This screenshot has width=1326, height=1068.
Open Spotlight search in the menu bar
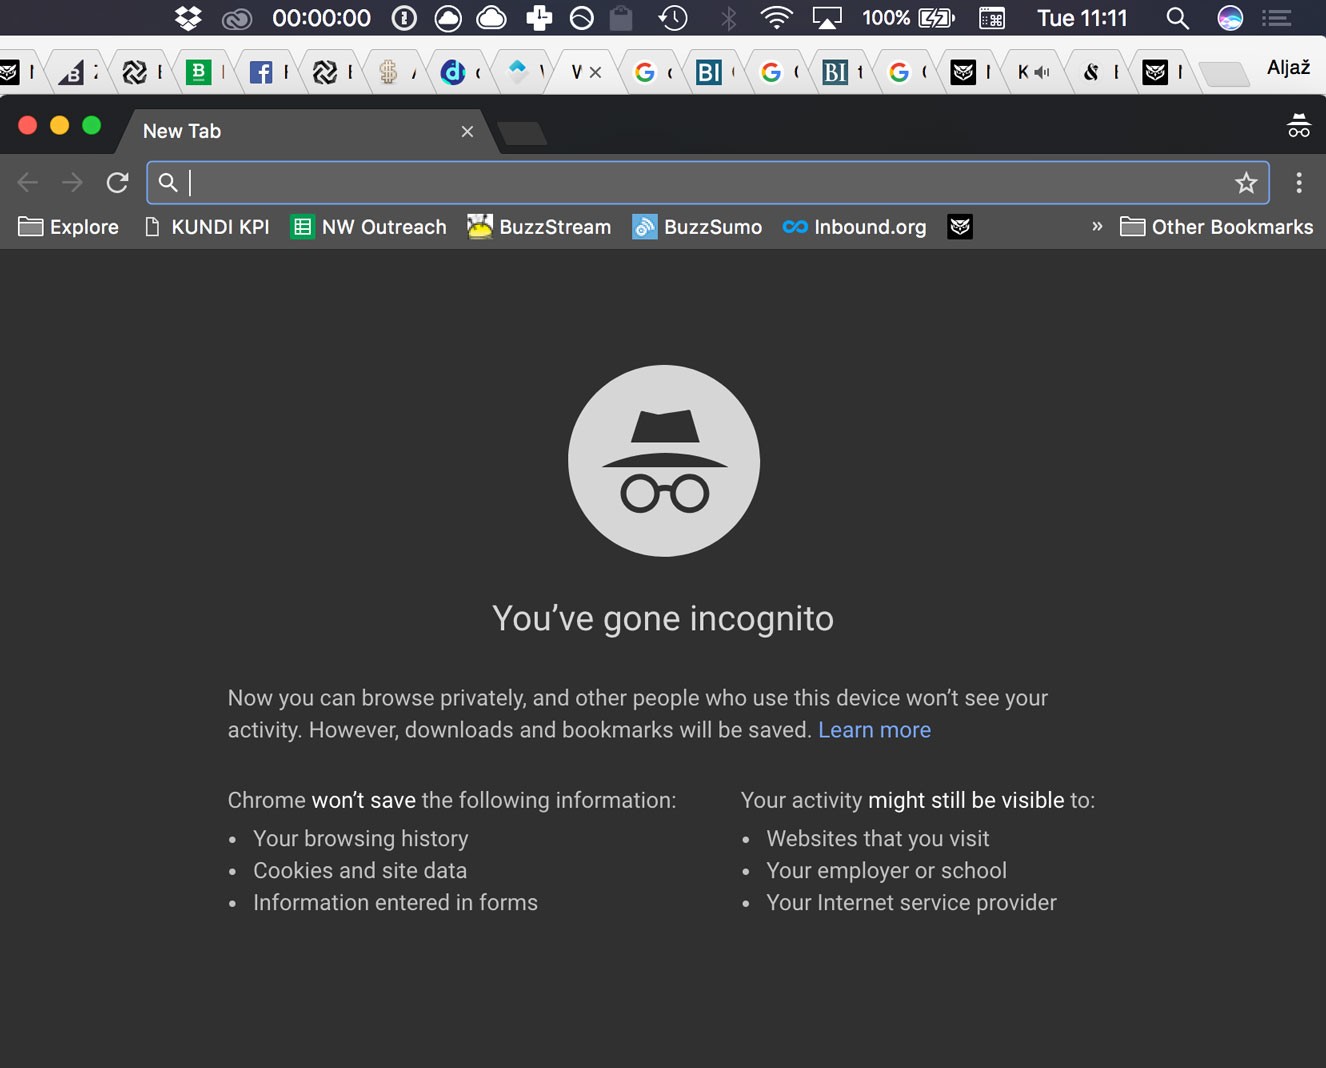[x=1177, y=18]
